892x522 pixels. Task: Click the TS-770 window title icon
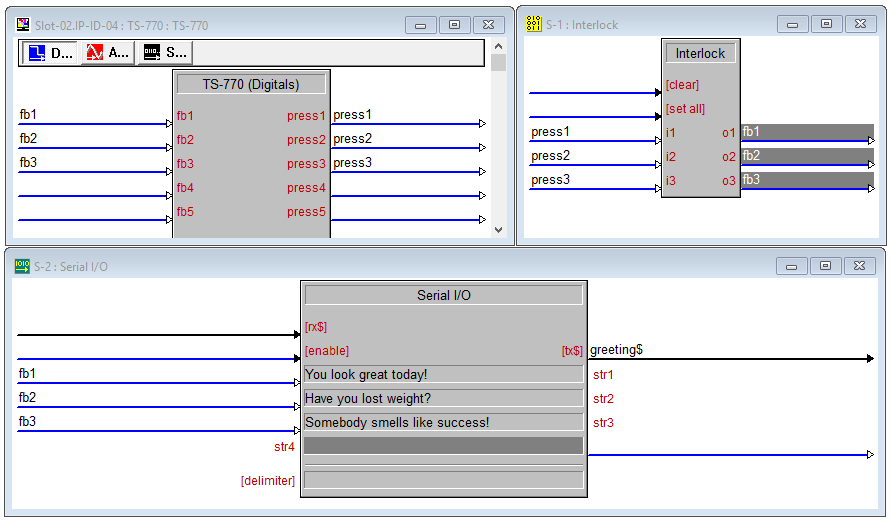click(23, 25)
